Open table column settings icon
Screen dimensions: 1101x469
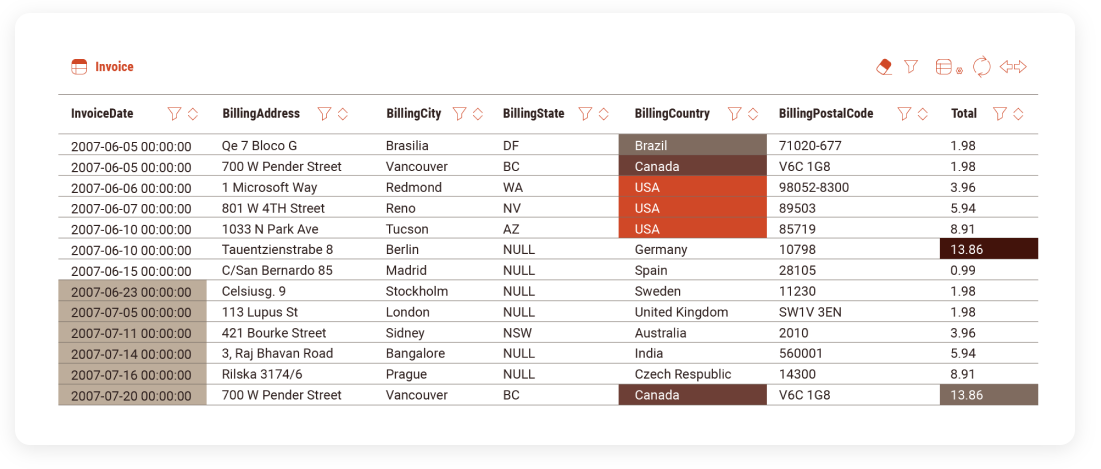point(948,67)
